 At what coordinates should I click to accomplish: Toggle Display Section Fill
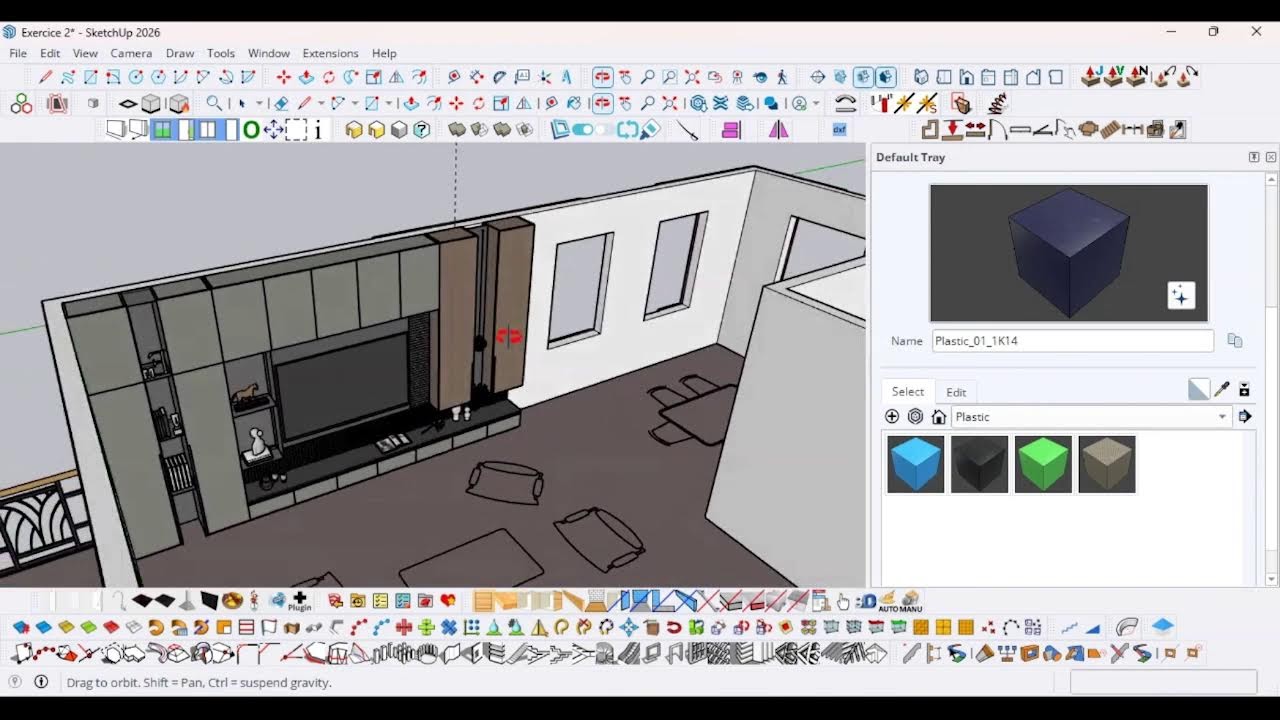coord(886,77)
